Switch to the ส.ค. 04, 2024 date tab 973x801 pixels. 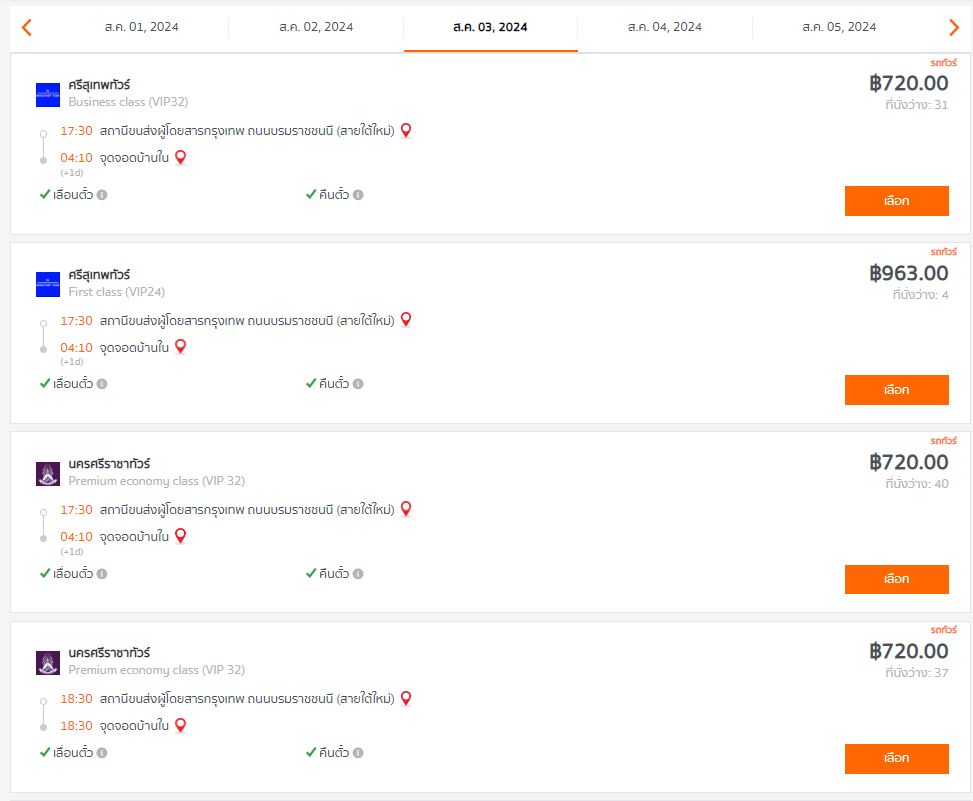point(665,27)
